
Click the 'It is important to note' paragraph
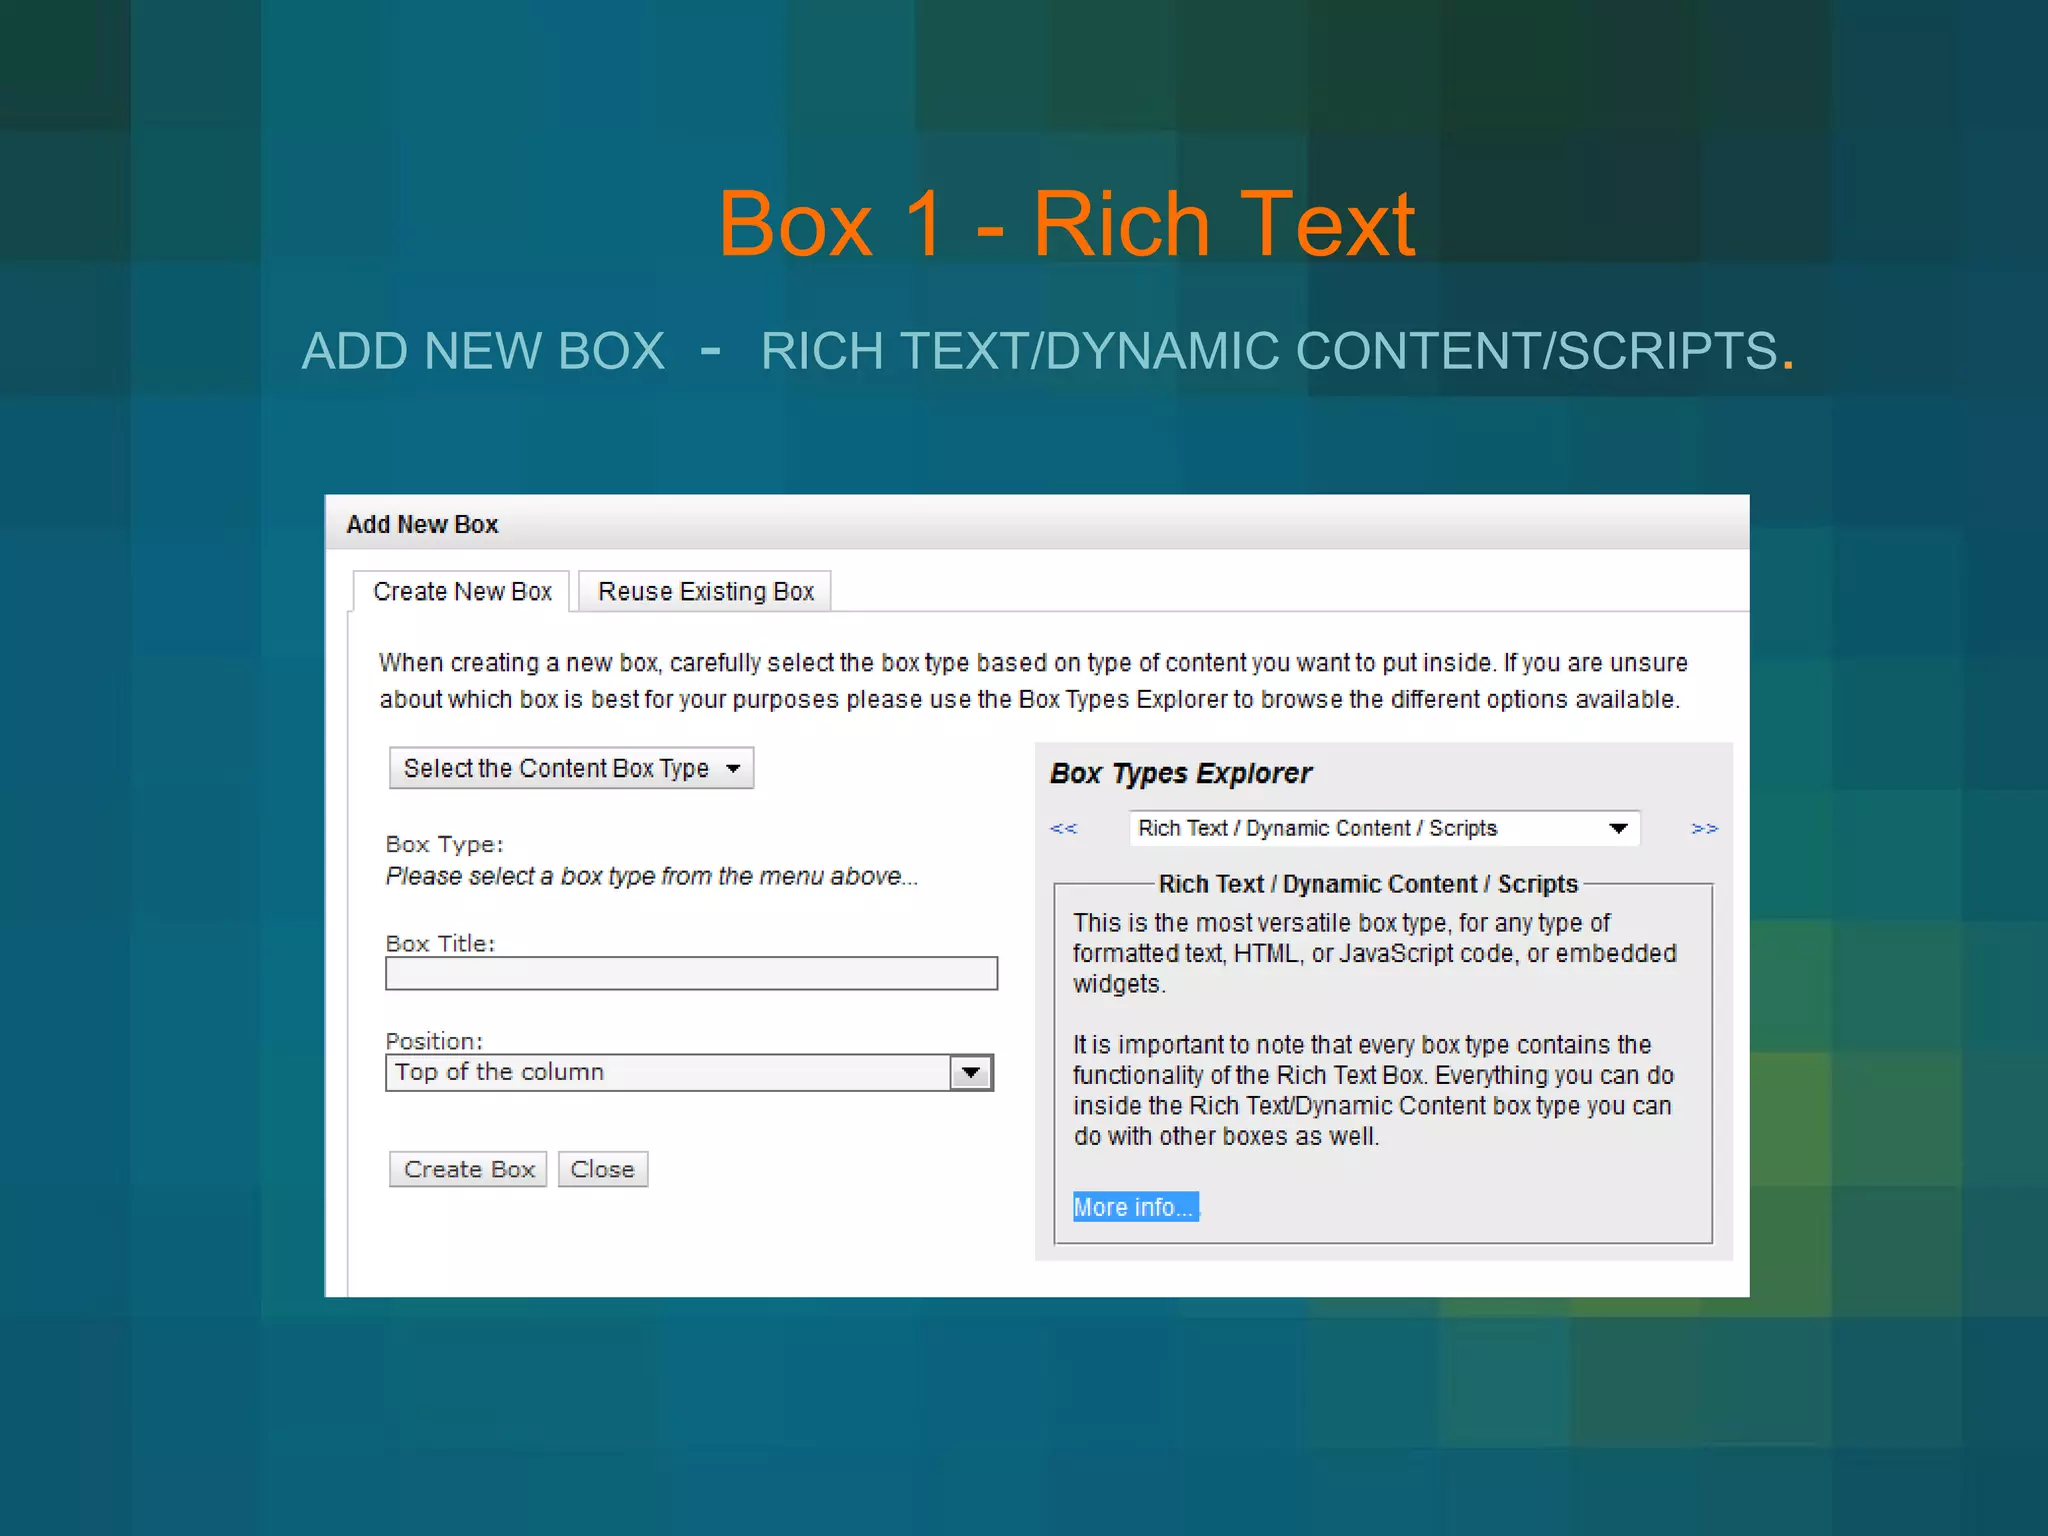(1373, 1090)
